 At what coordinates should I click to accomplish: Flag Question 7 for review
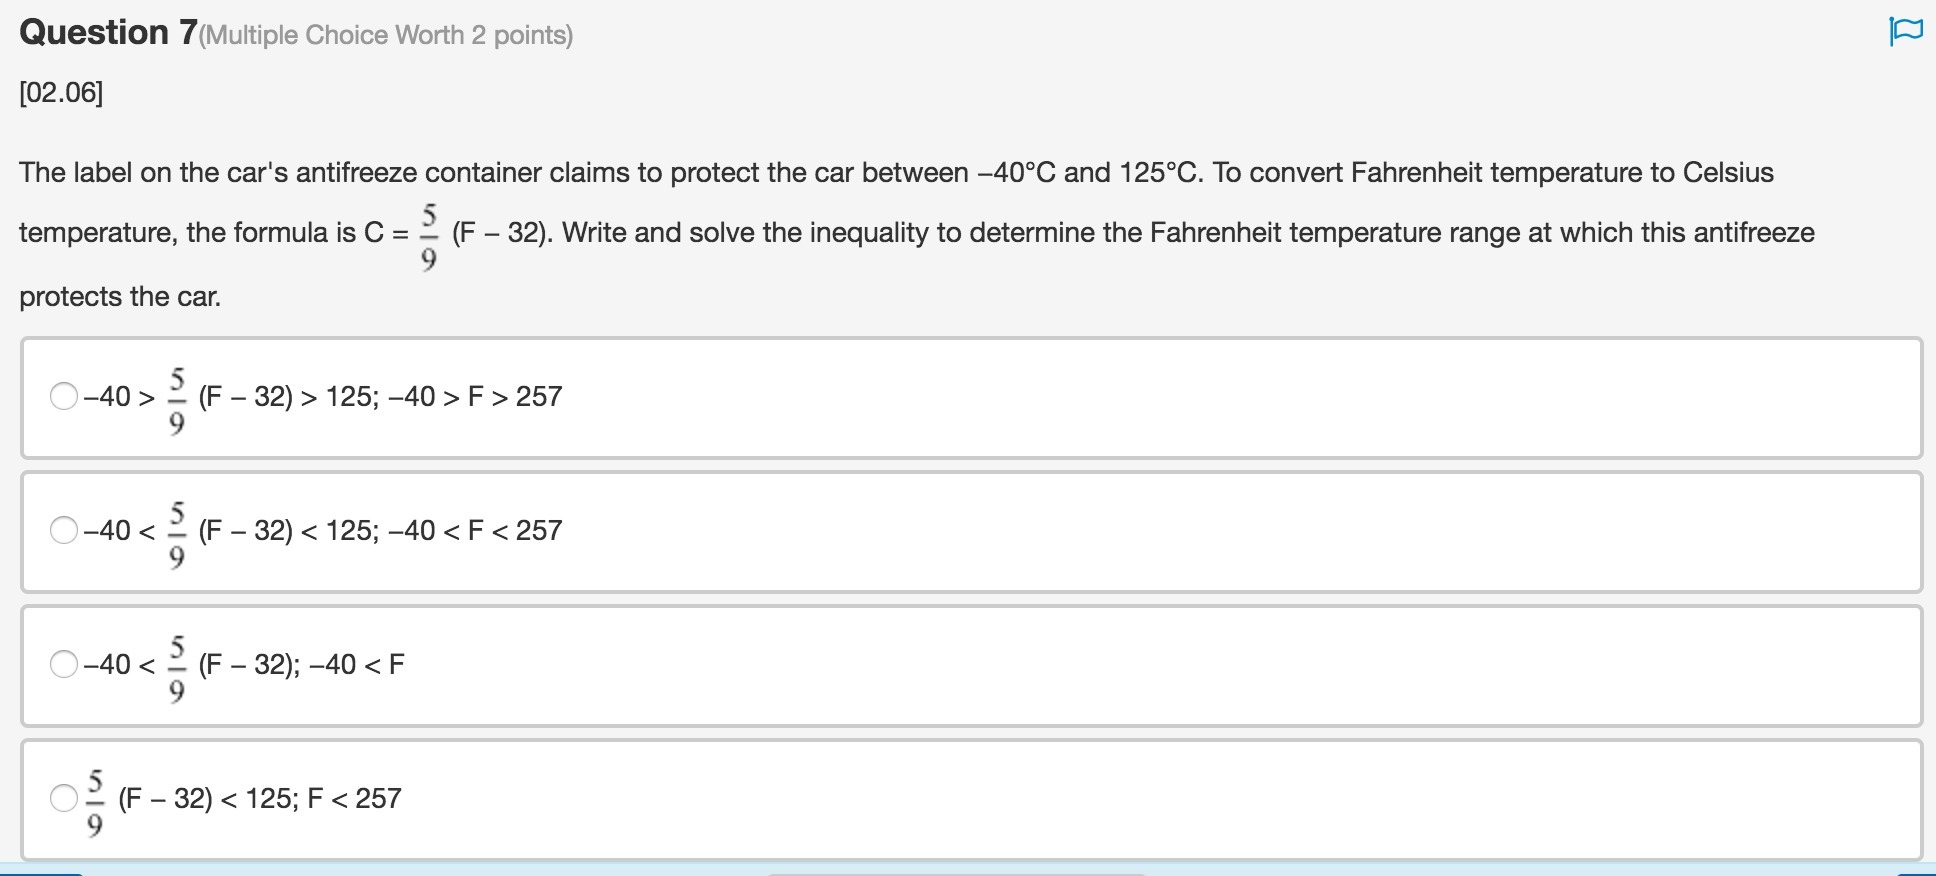point(1906,31)
